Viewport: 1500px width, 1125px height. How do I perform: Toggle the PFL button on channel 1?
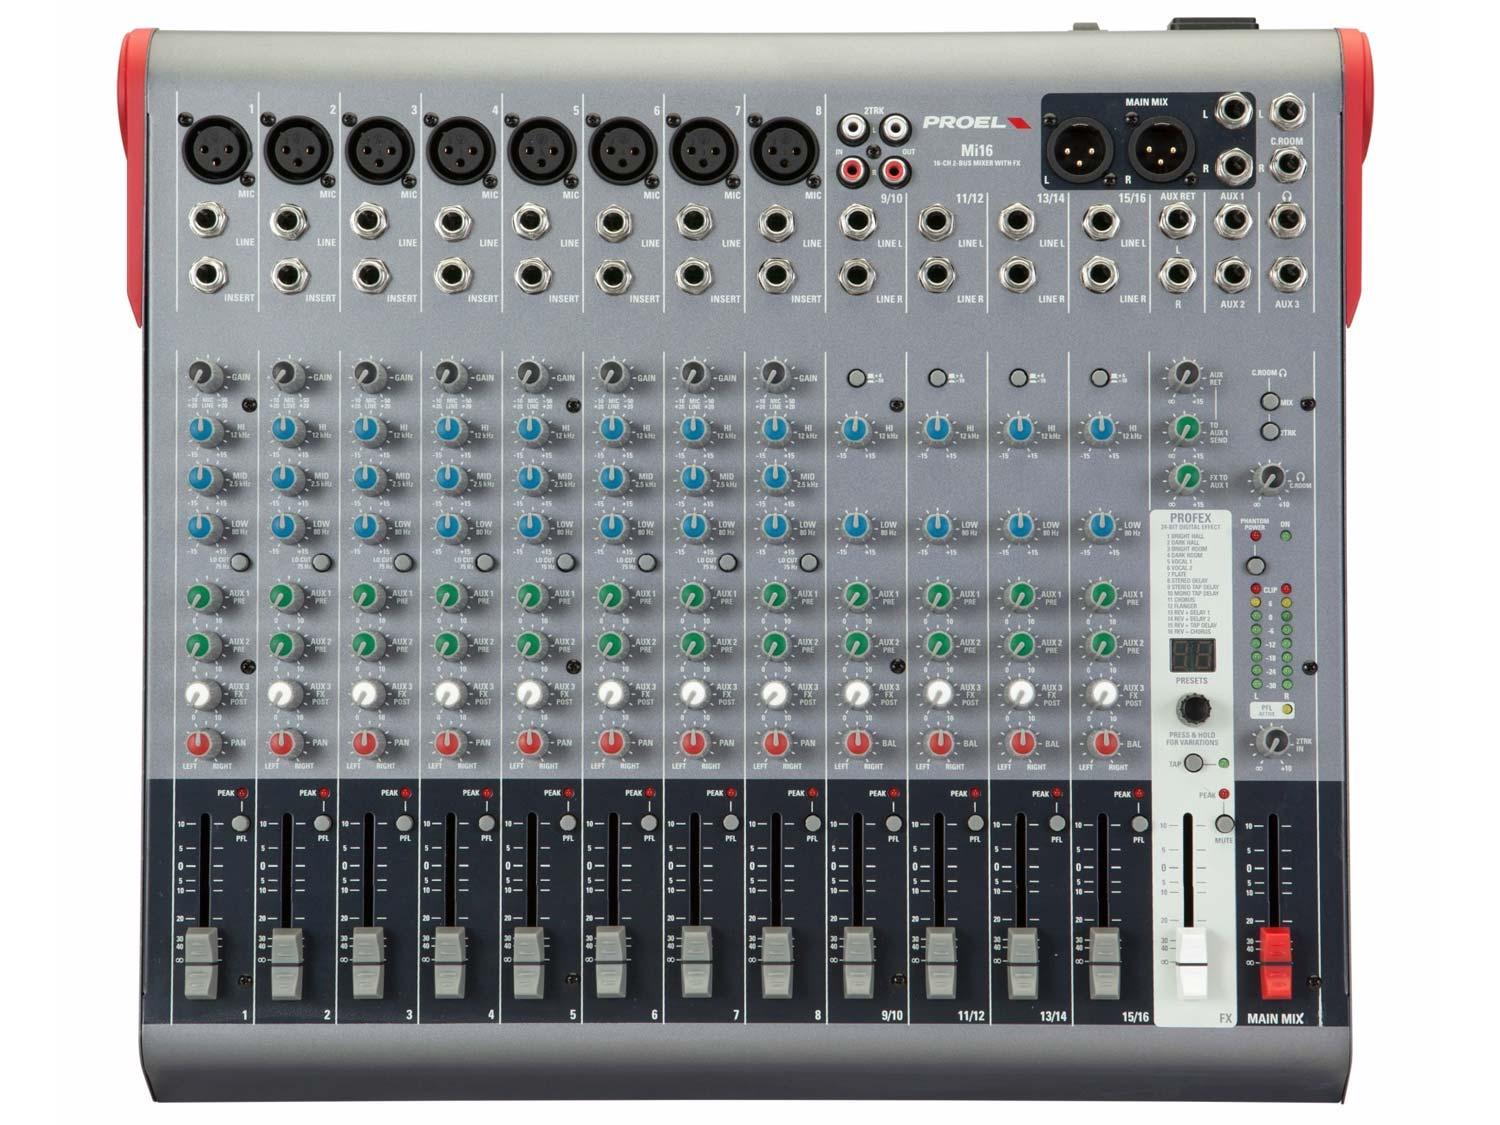pos(239,823)
